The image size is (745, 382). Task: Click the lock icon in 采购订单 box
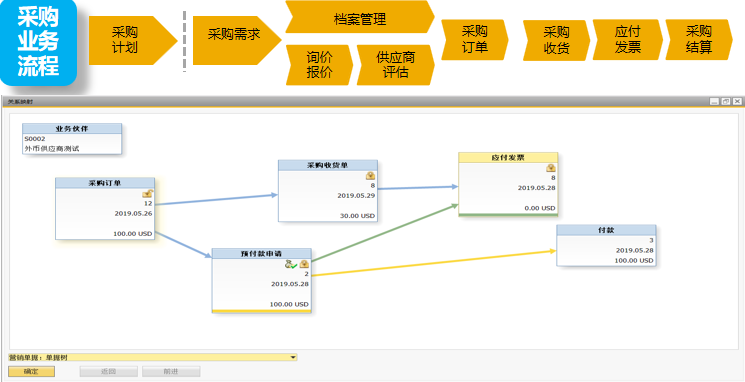click(x=147, y=193)
